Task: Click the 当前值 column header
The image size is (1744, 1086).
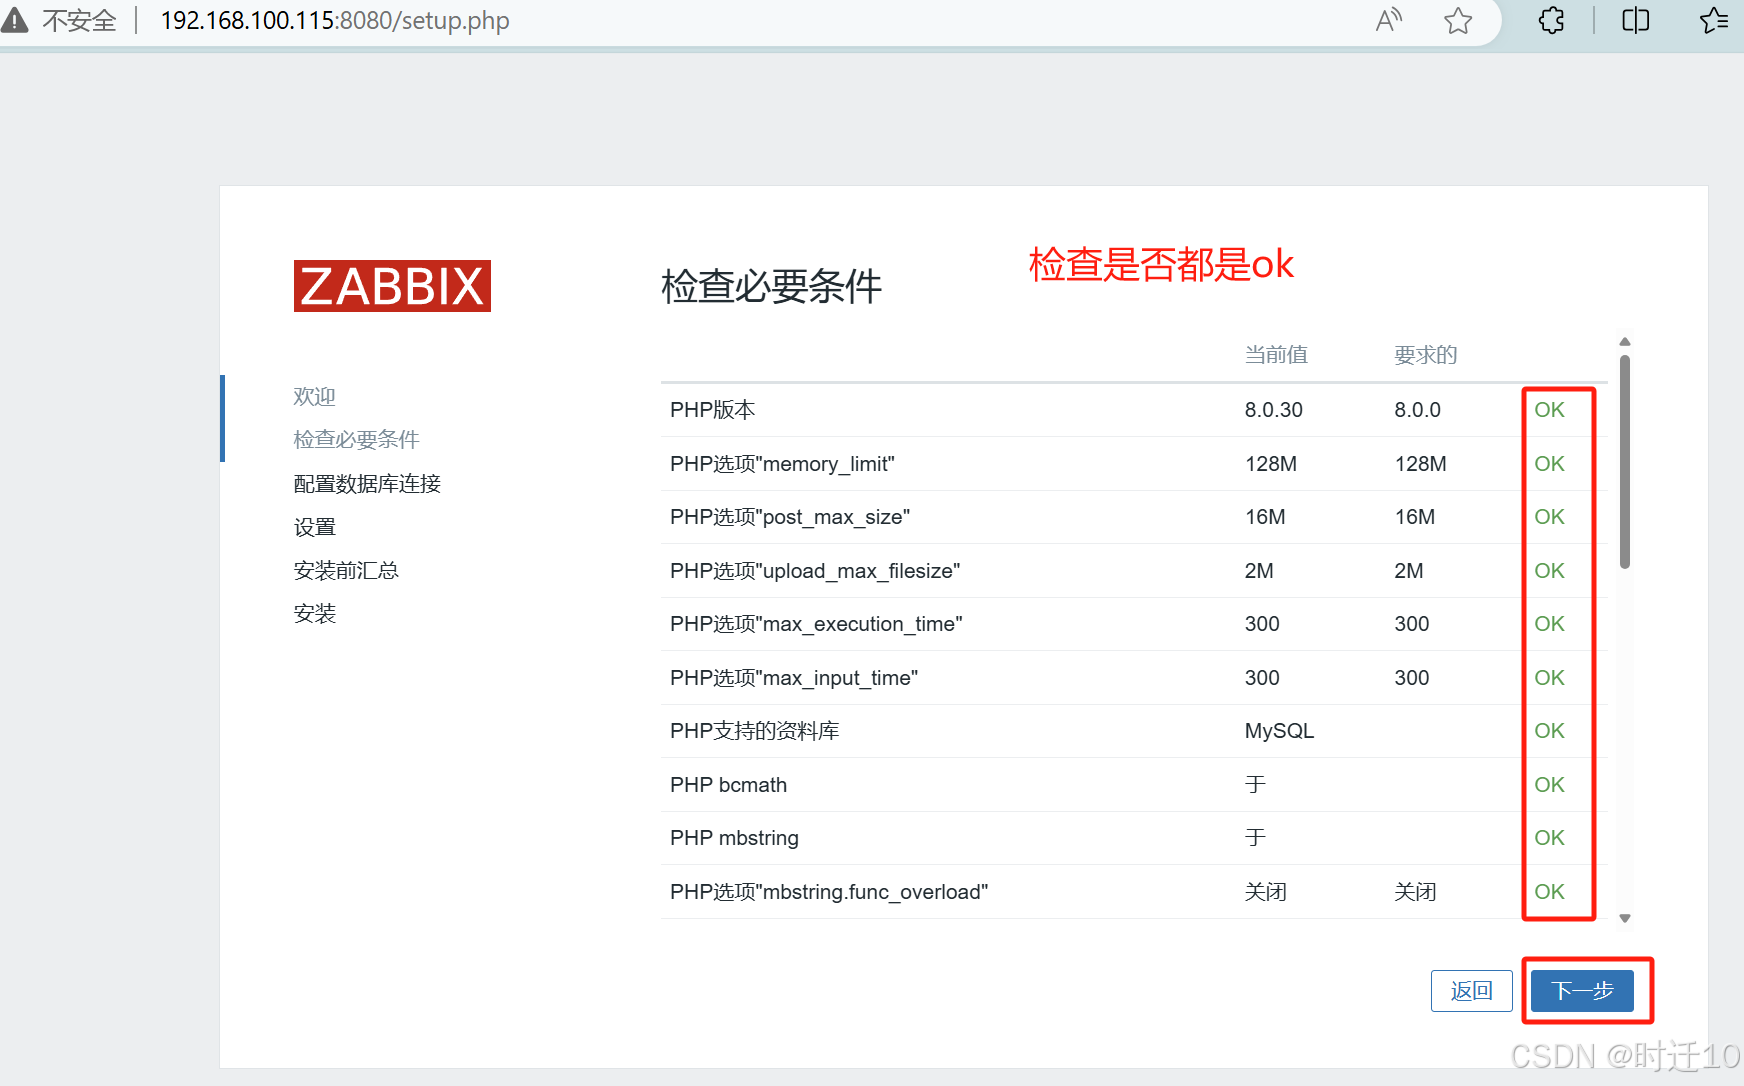Action: click(x=1276, y=355)
